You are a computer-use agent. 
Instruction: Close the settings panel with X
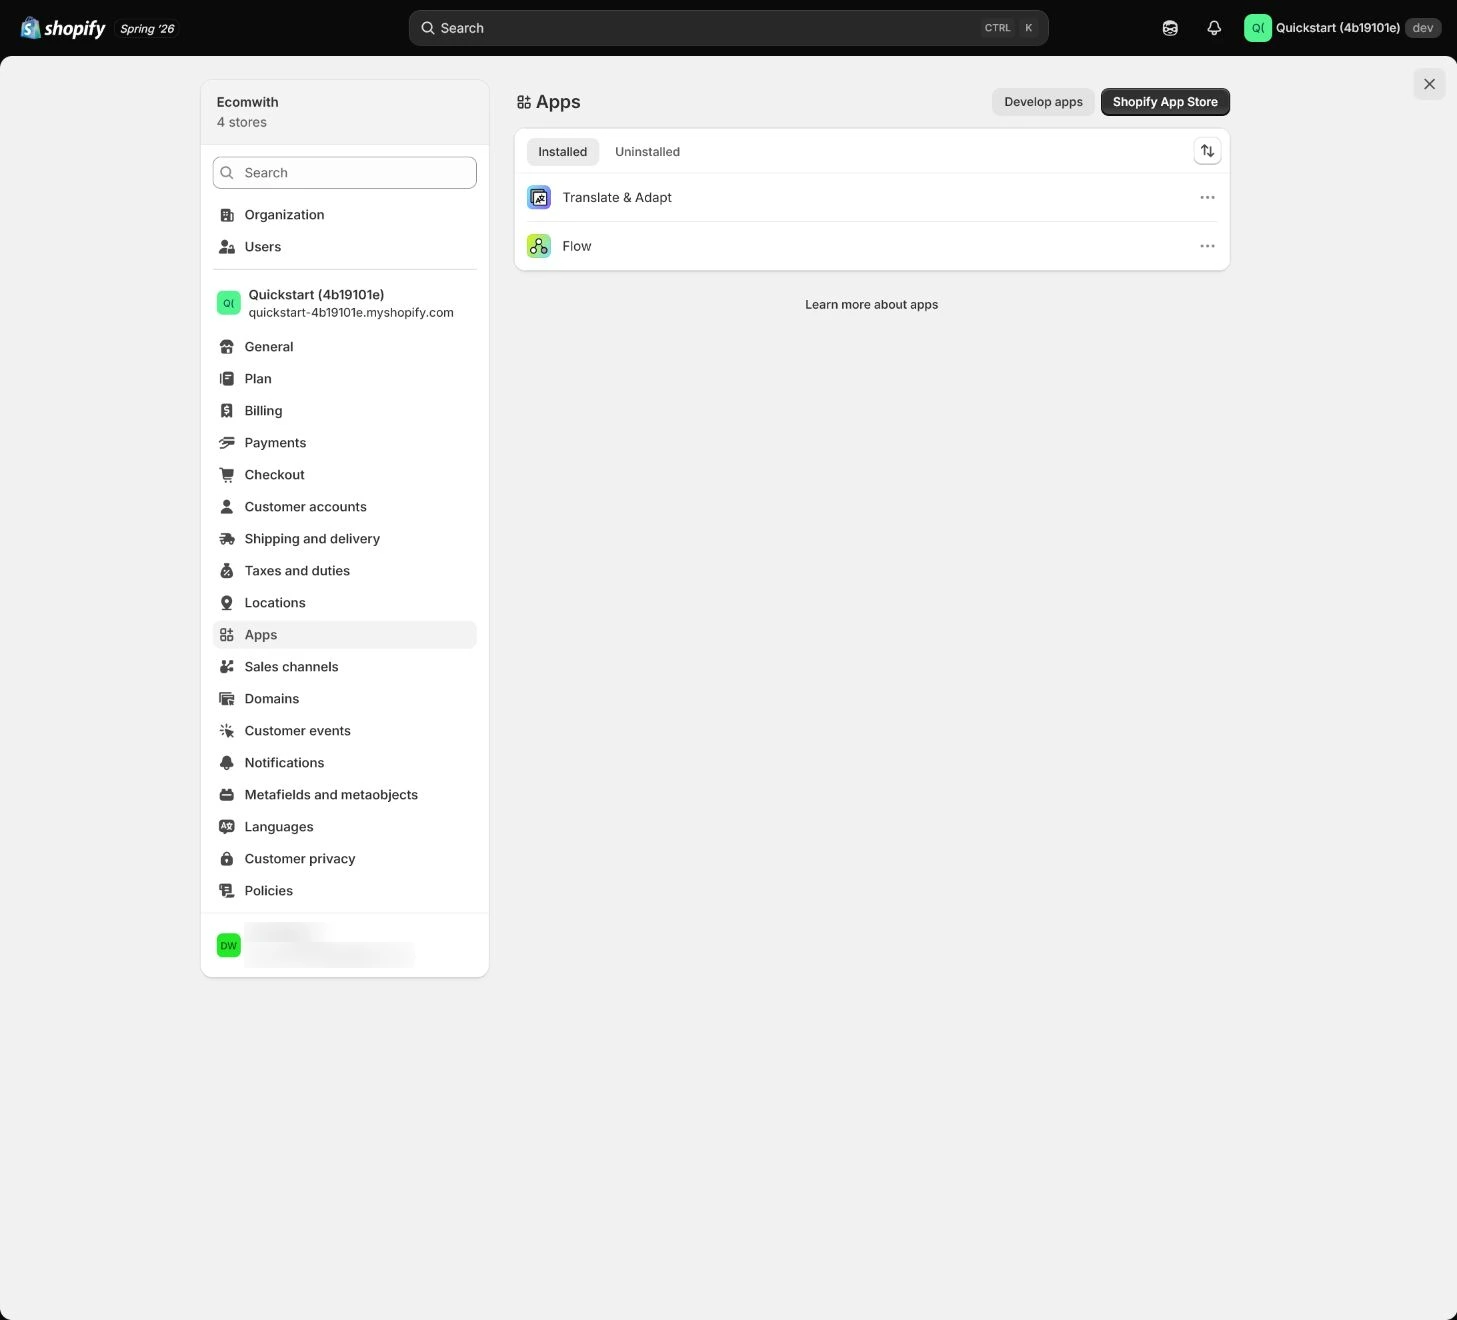point(1429,84)
